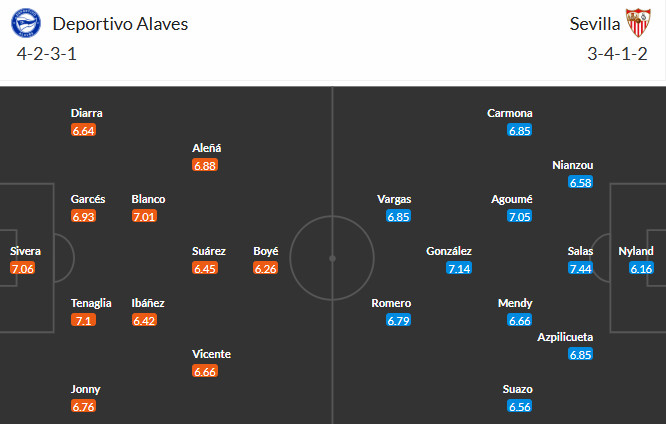The height and width of the screenshot is (424, 666).
Task: Open player González's details
Action: tap(449, 251)
